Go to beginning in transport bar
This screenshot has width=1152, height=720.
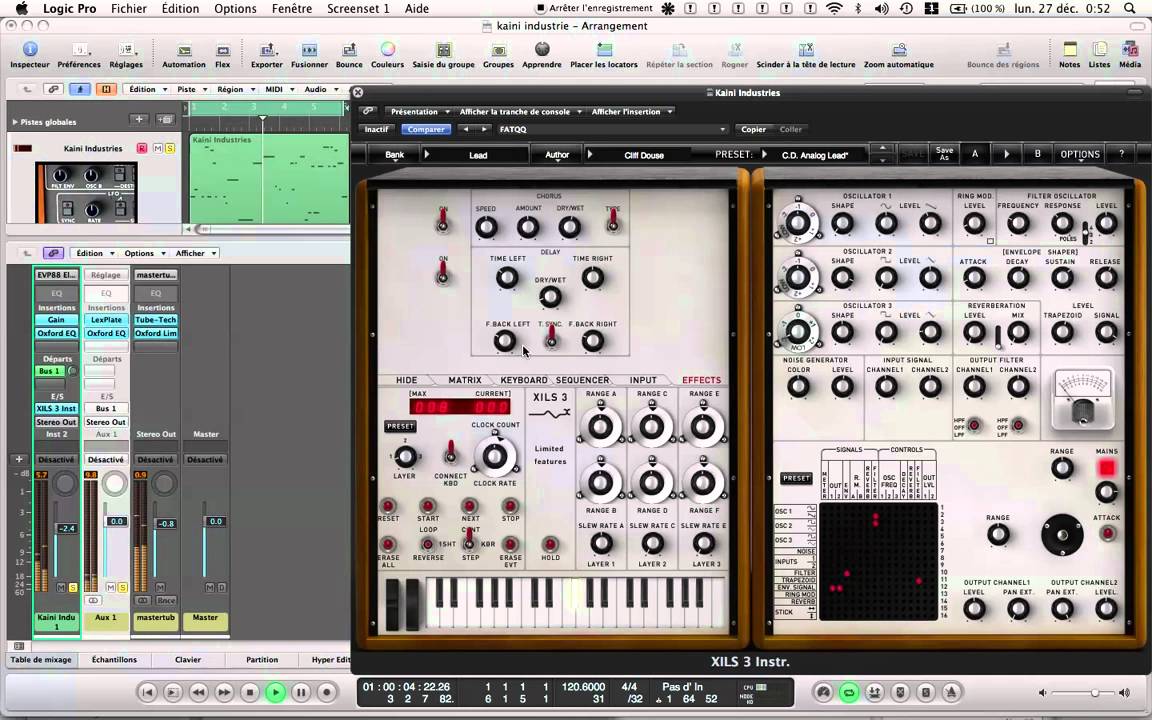tap(147, 692)
